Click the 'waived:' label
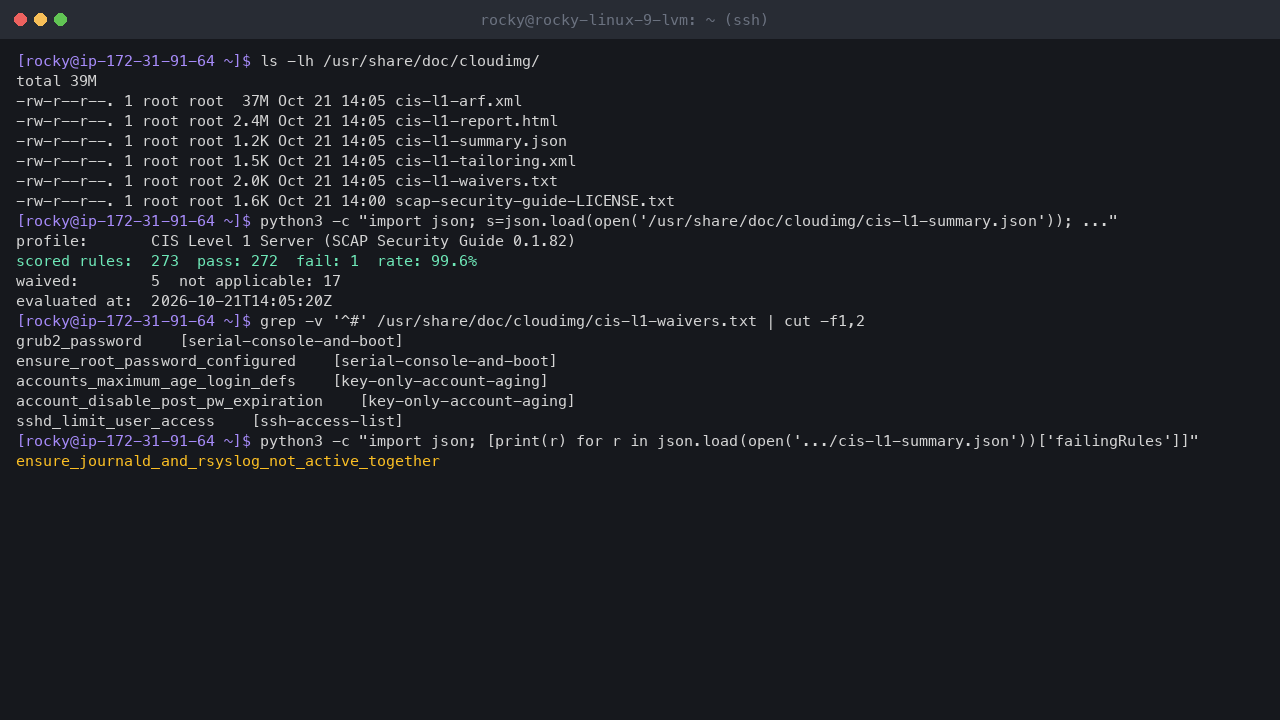1280x720 pixels. (47, 281)
